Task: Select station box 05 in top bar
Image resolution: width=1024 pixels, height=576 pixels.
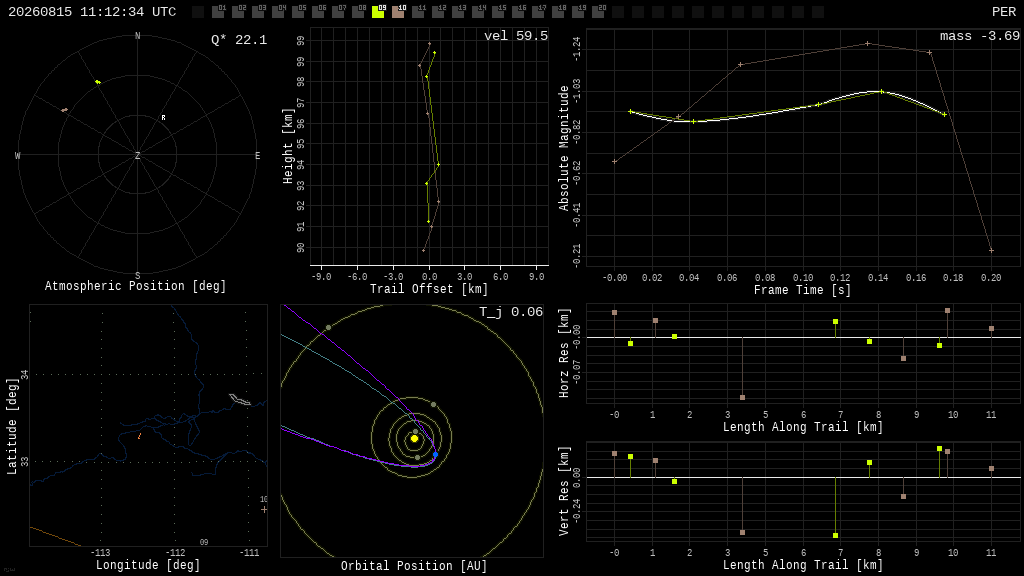Action: 298,12
